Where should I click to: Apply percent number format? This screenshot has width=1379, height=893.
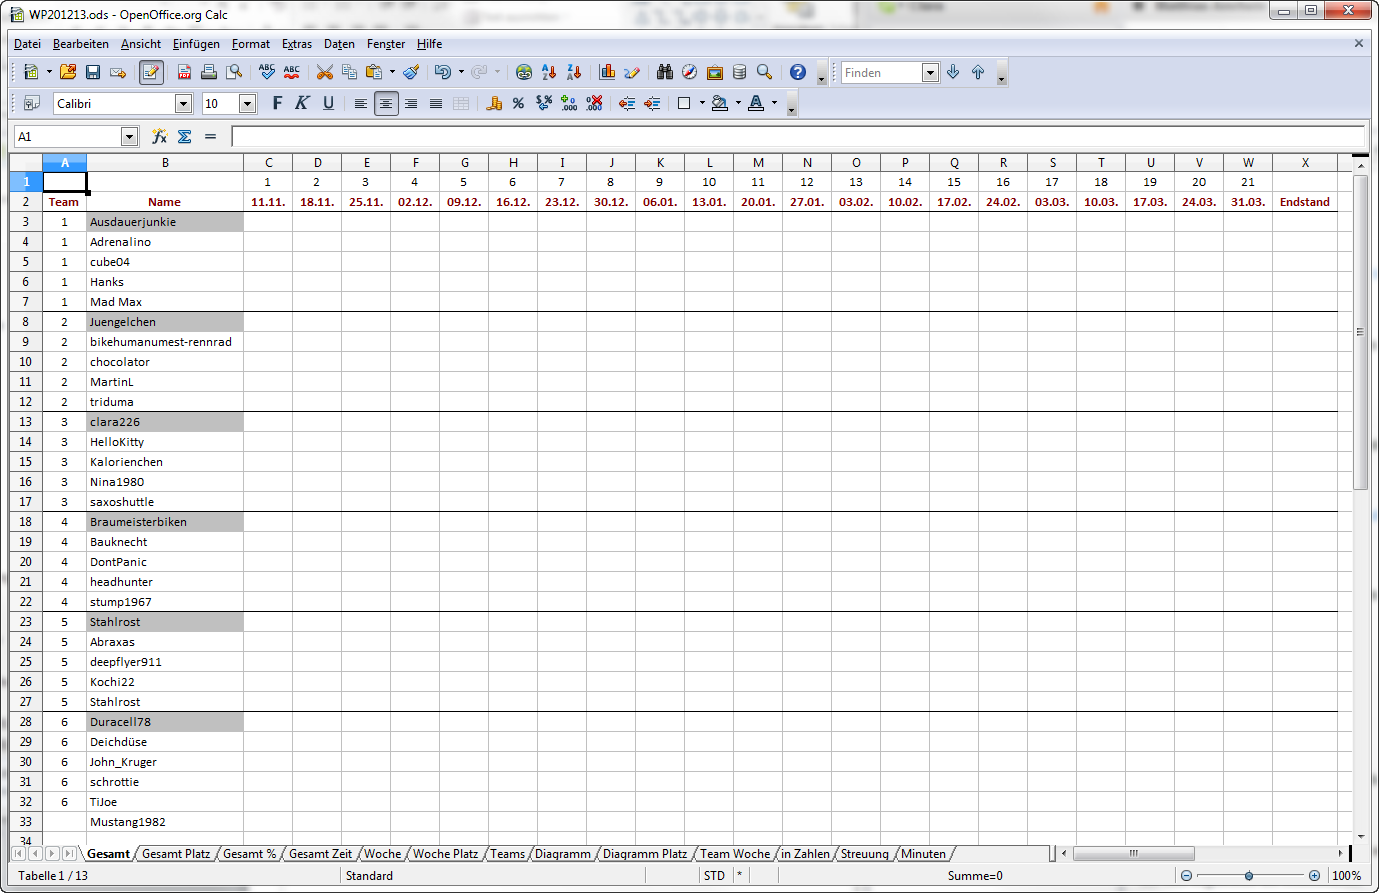[518, 103]
